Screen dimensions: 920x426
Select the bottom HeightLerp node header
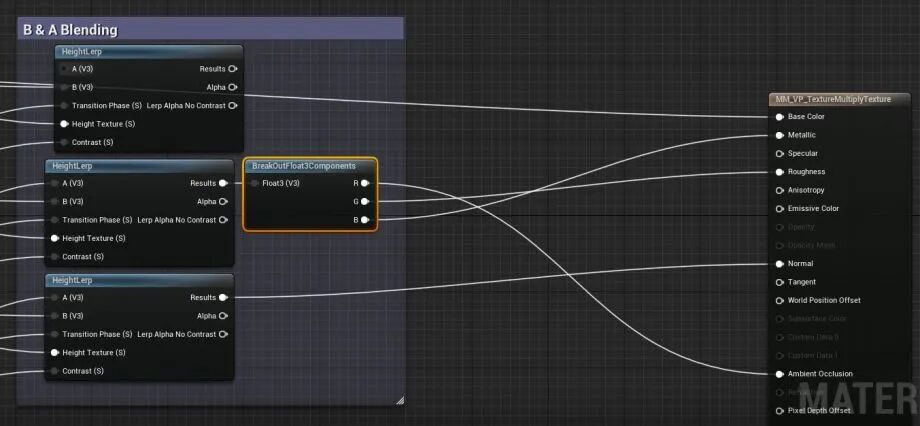pos(140,280)
